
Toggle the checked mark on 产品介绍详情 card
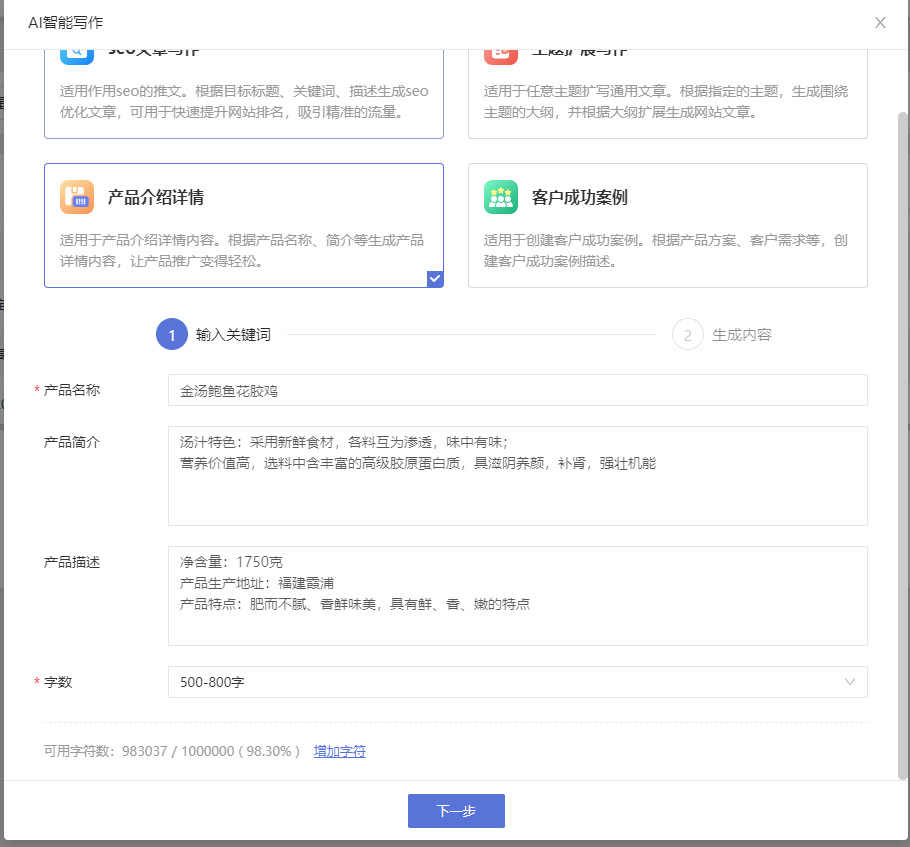click(434, 279)
